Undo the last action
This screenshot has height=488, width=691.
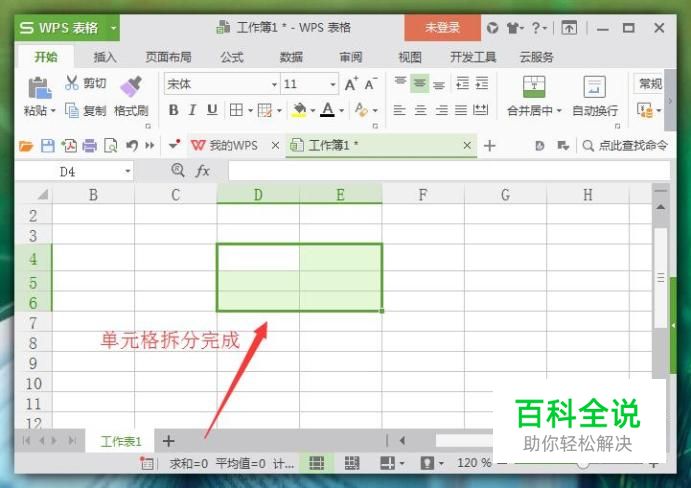(x=131, y=145)
